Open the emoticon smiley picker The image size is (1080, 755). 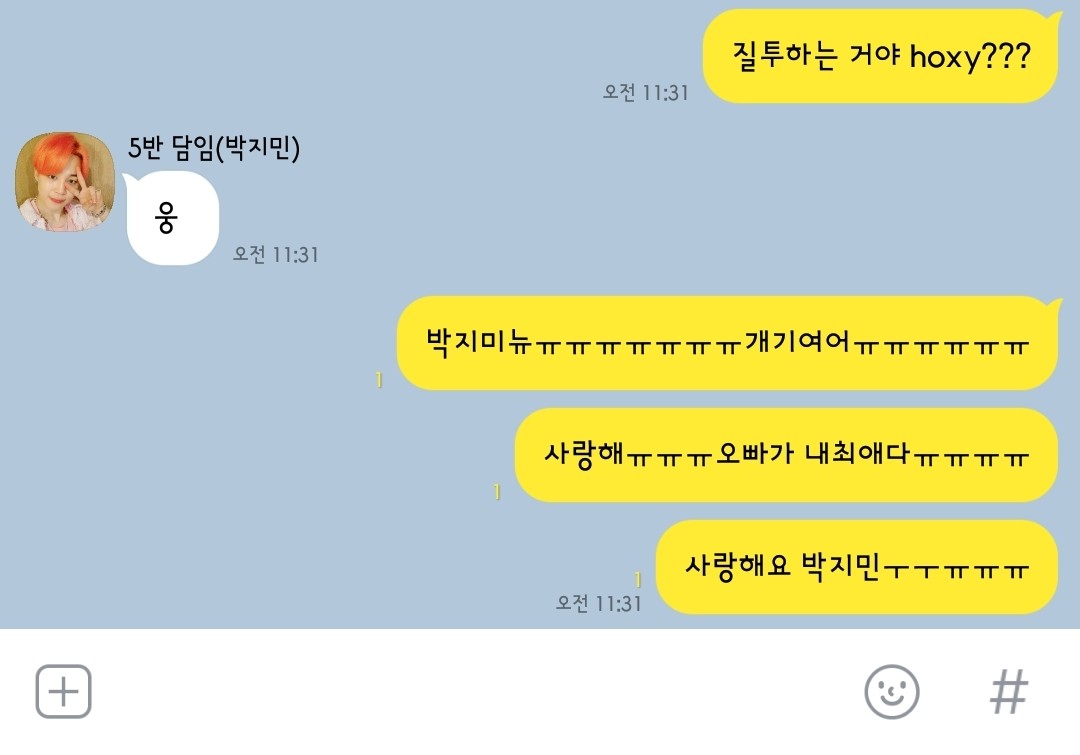tap(892, 692)
